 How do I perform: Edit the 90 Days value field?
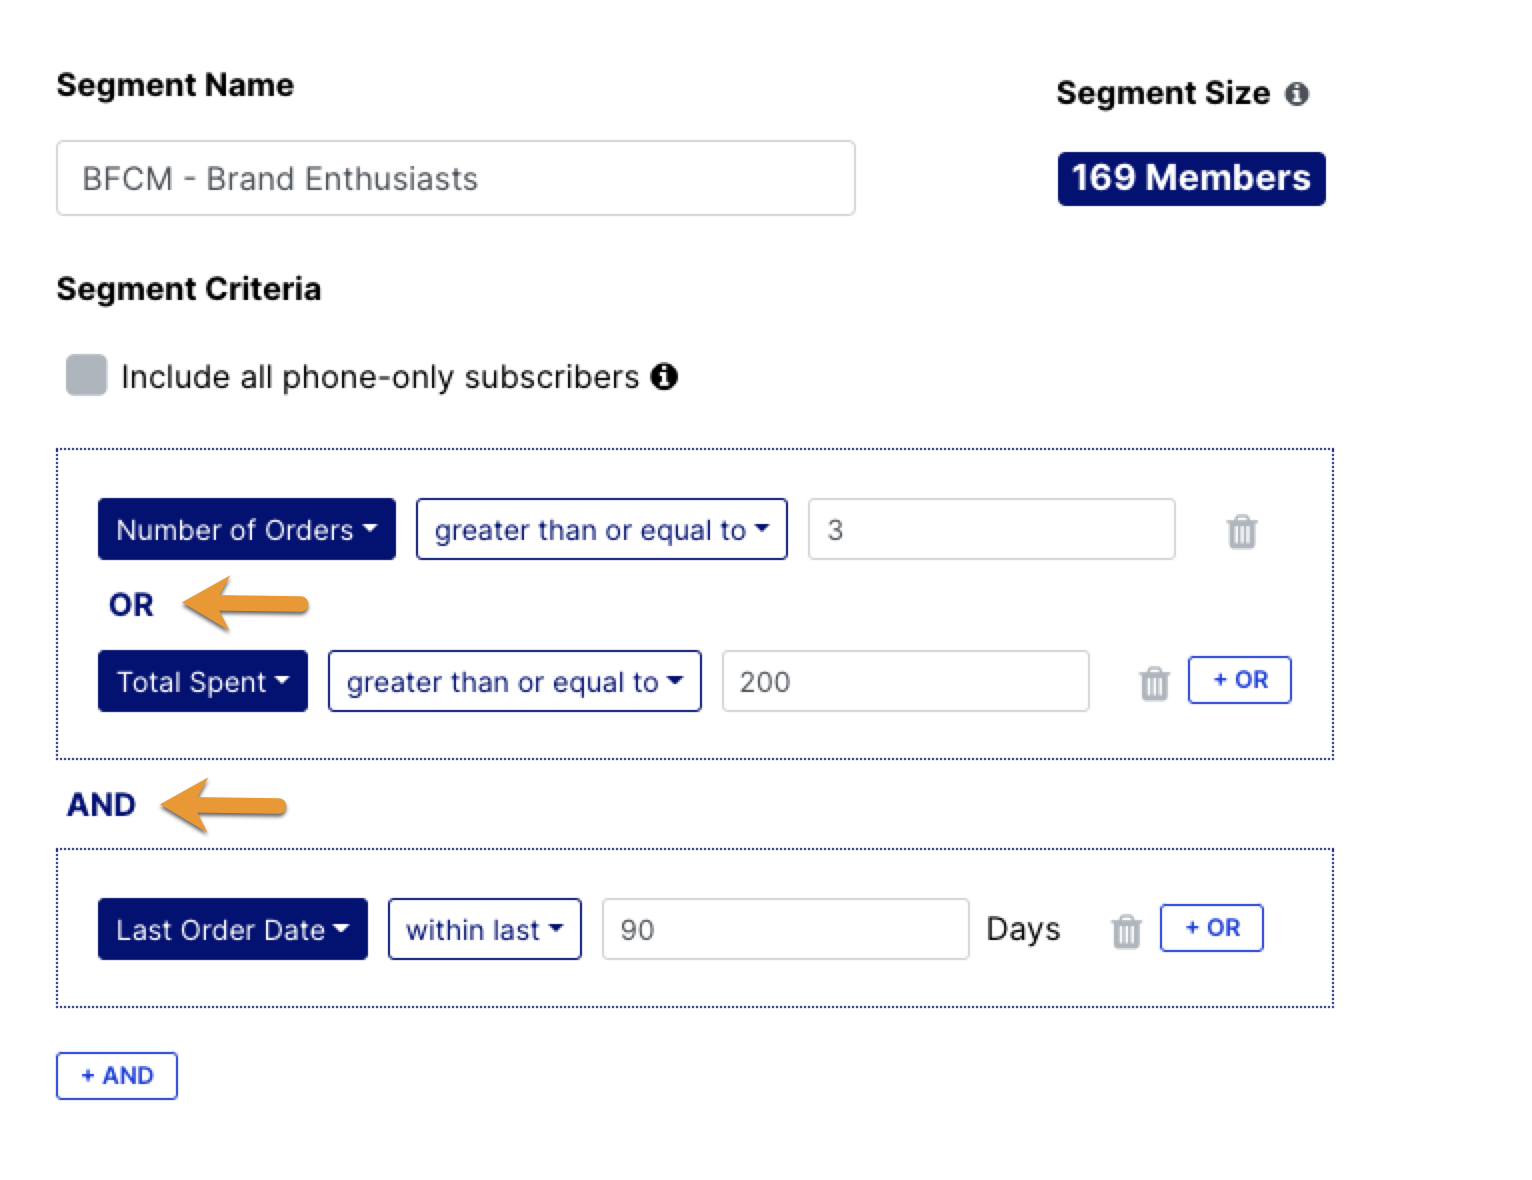click(x=784, y=930)
